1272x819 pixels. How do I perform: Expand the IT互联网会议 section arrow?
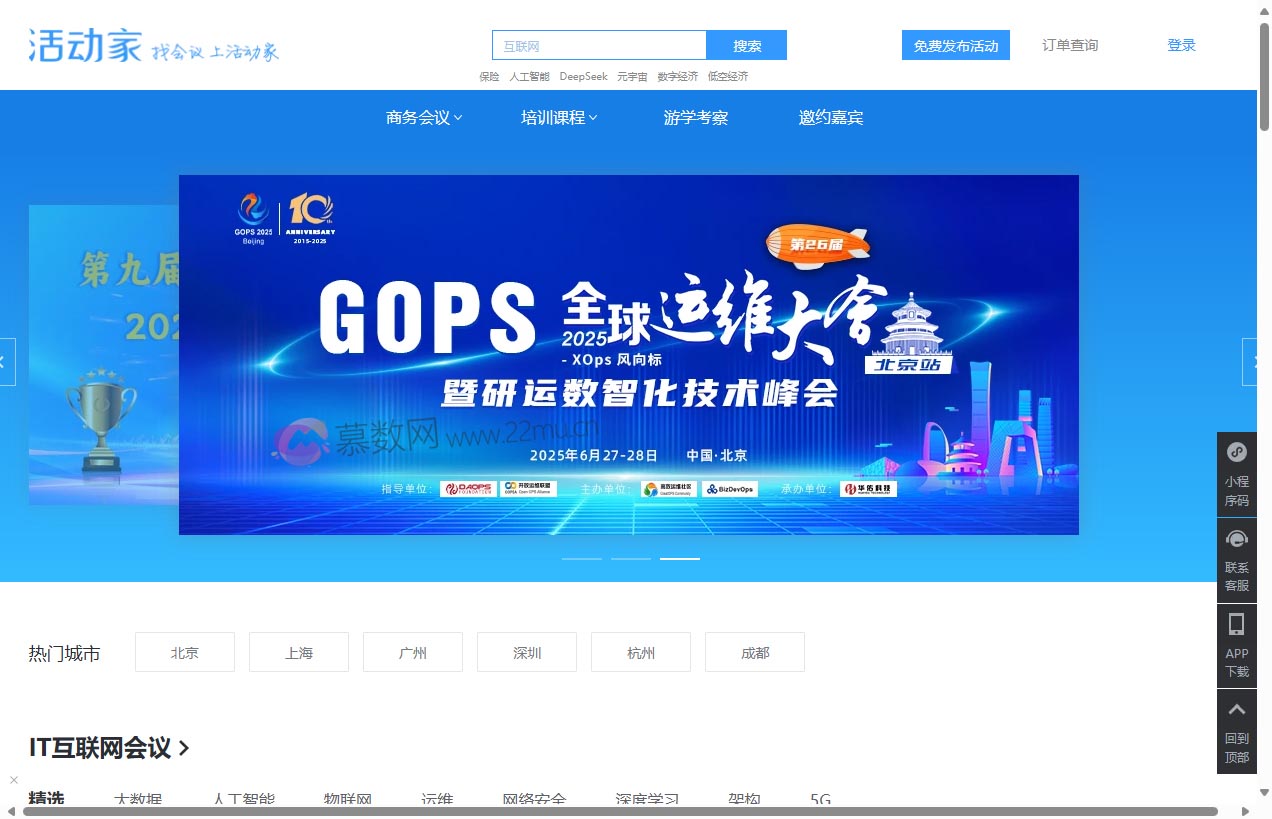pyautogui.click(x=183, y=748)
